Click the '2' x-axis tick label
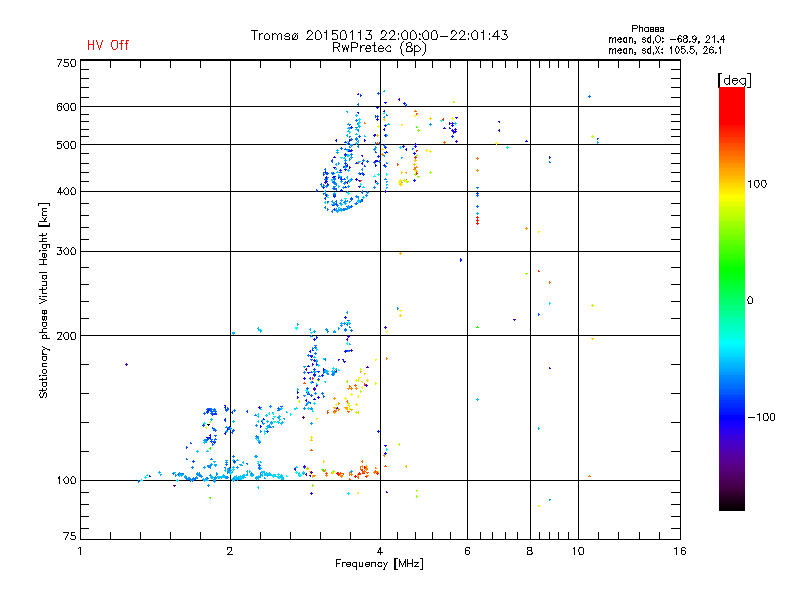 click(x=230, y=551)
